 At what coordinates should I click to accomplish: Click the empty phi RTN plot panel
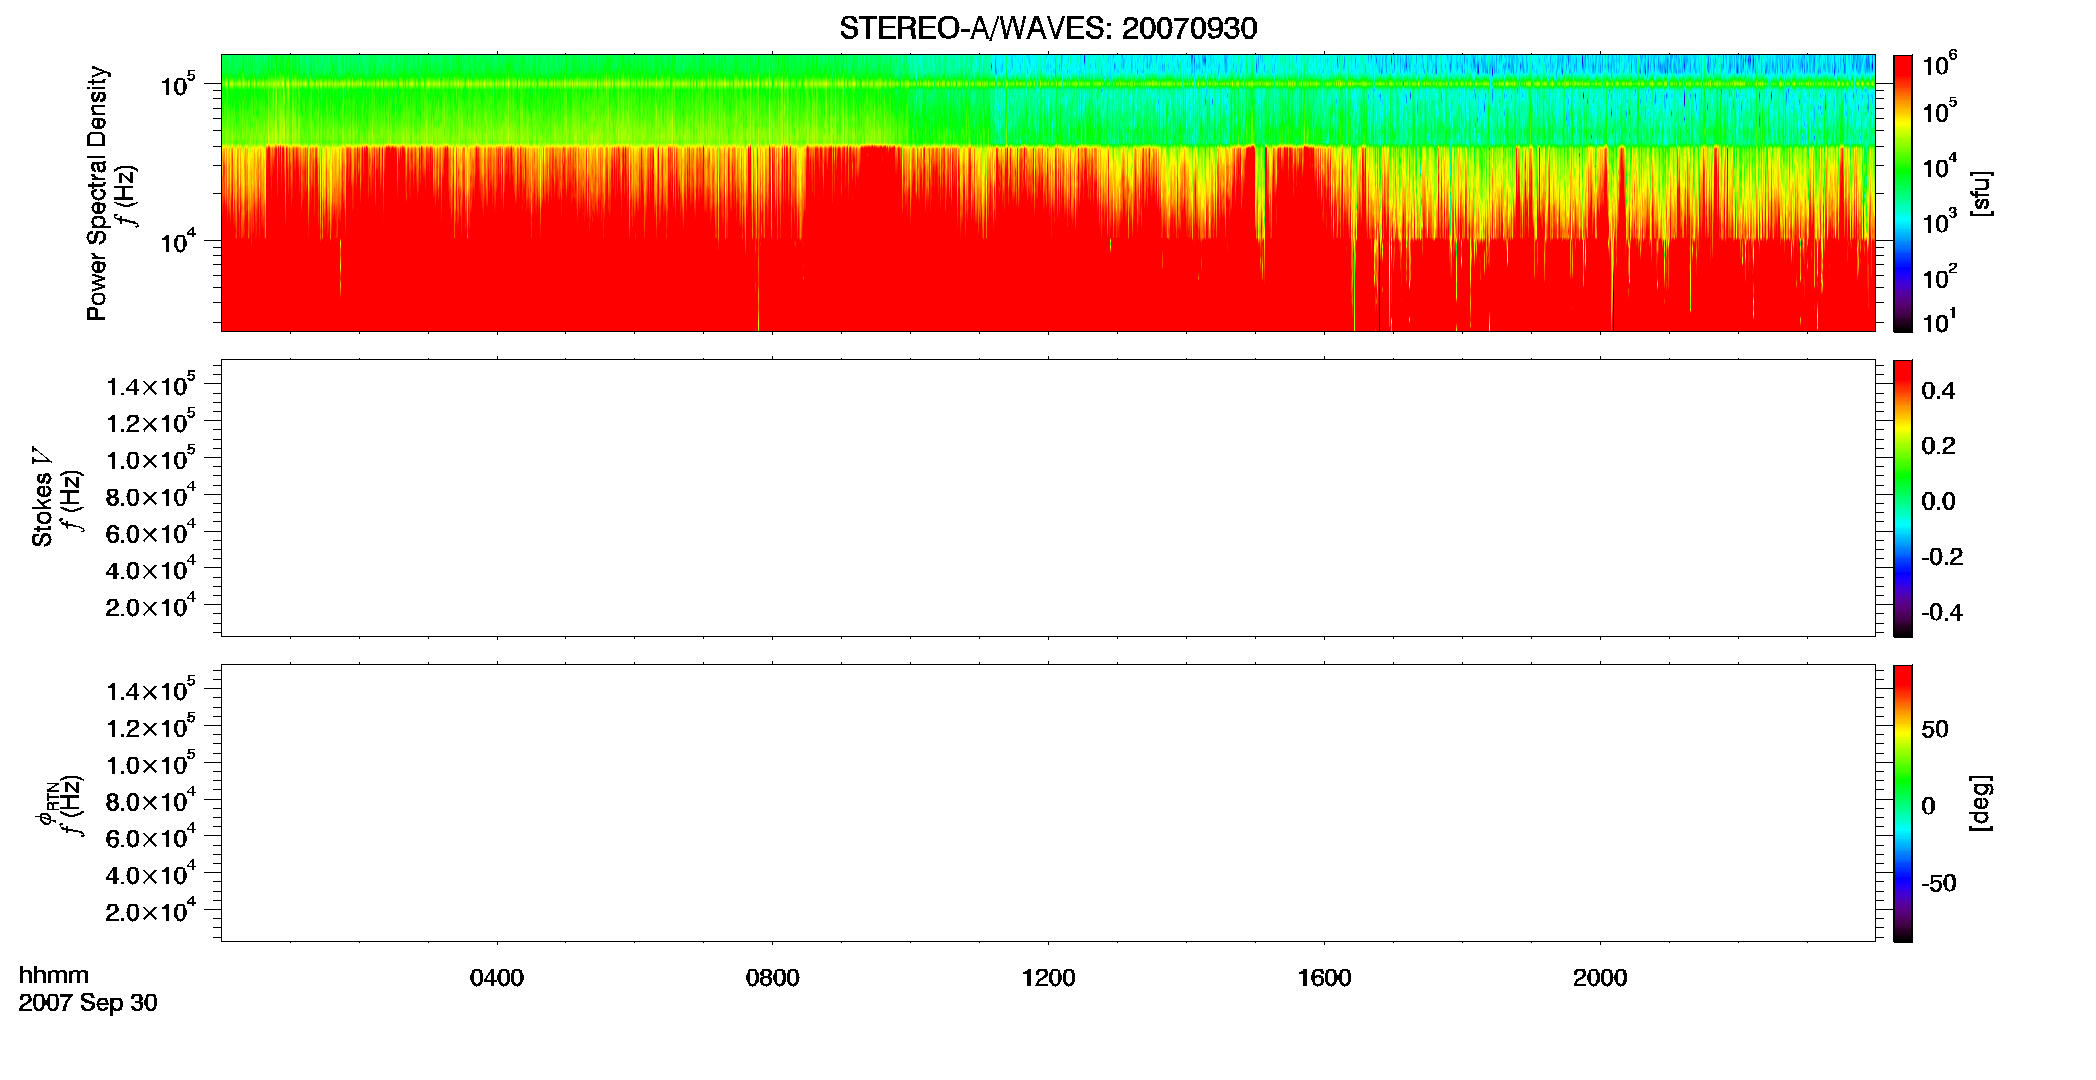pos(1048,803)
